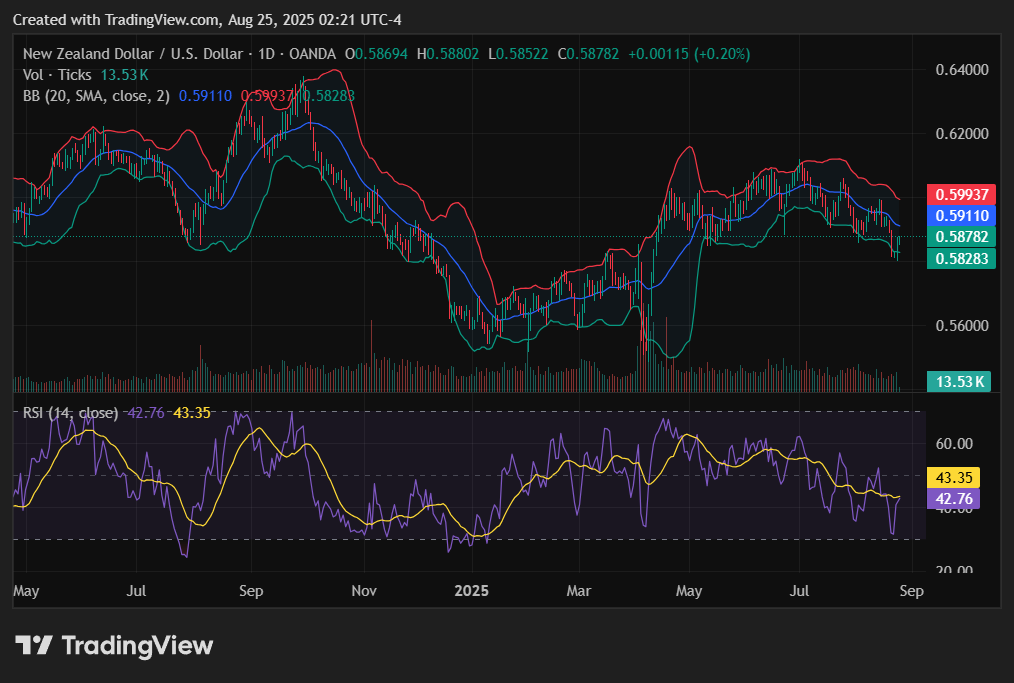Screen dimensions: 1014x683
Task: Click the 60.00 RSI axis label
Action: (954, 444)
